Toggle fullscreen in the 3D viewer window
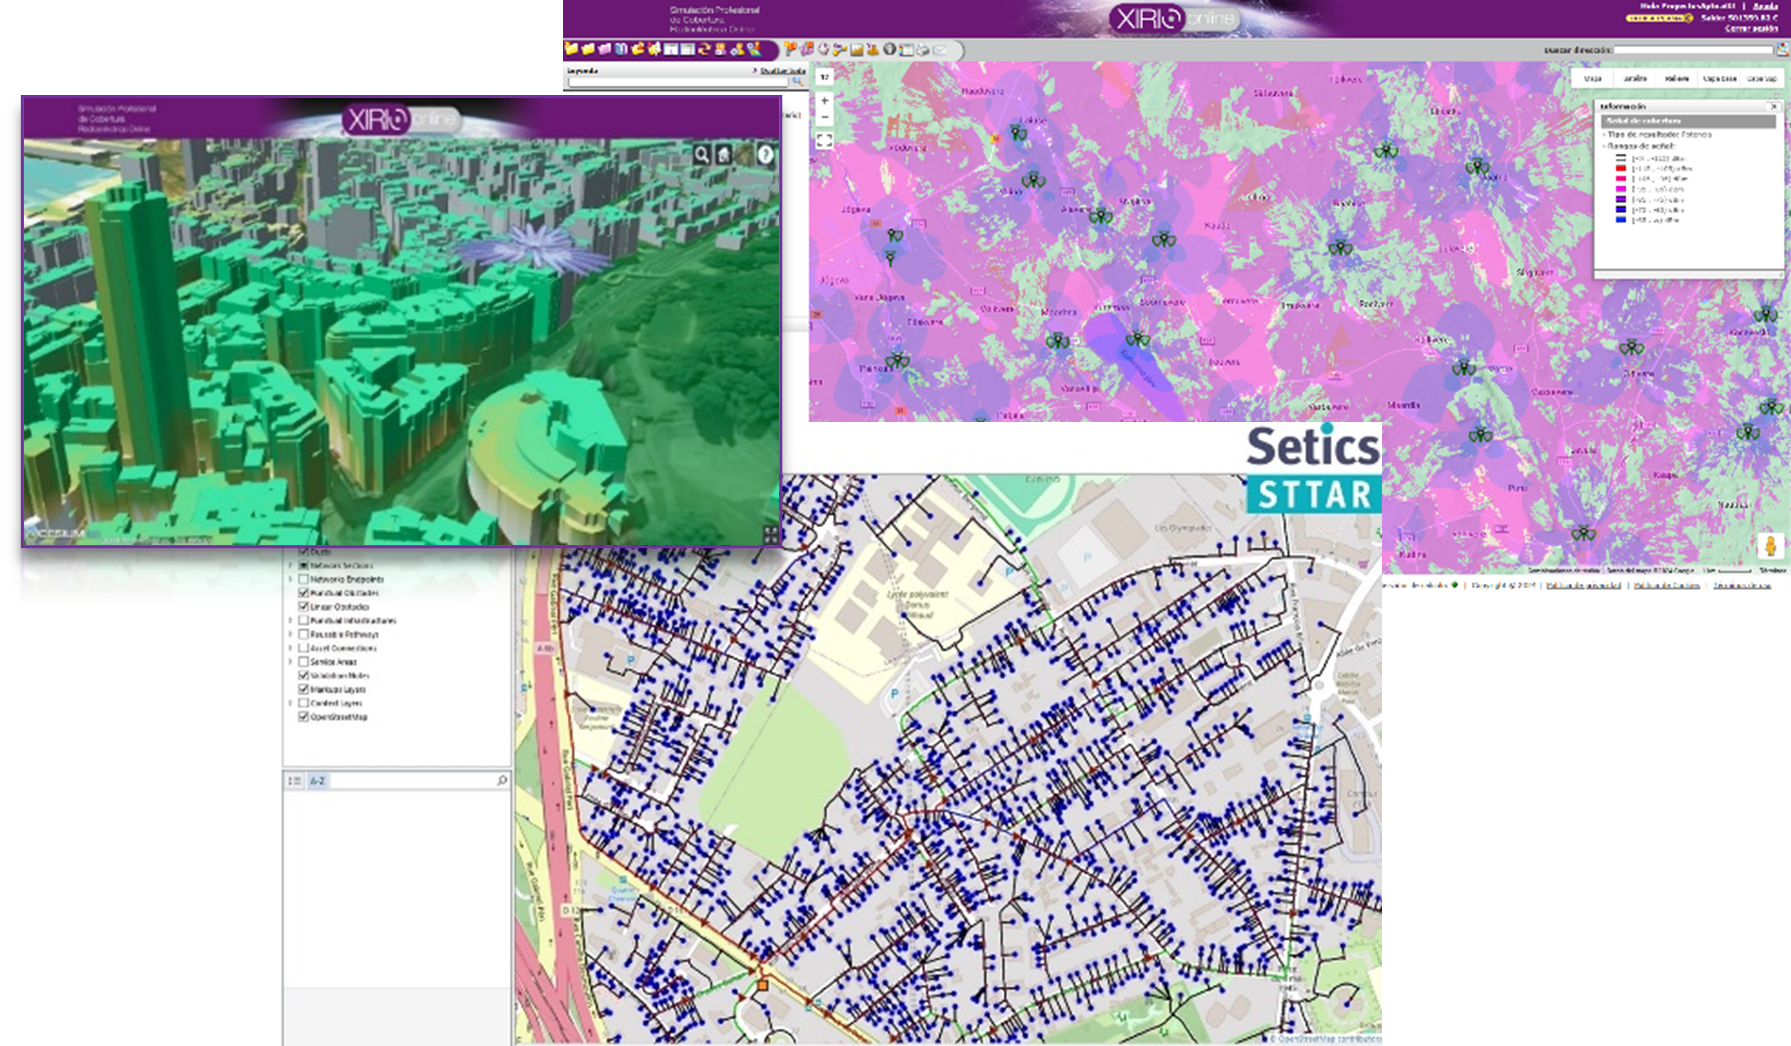 pyautogui.click(x=770, y=535)
